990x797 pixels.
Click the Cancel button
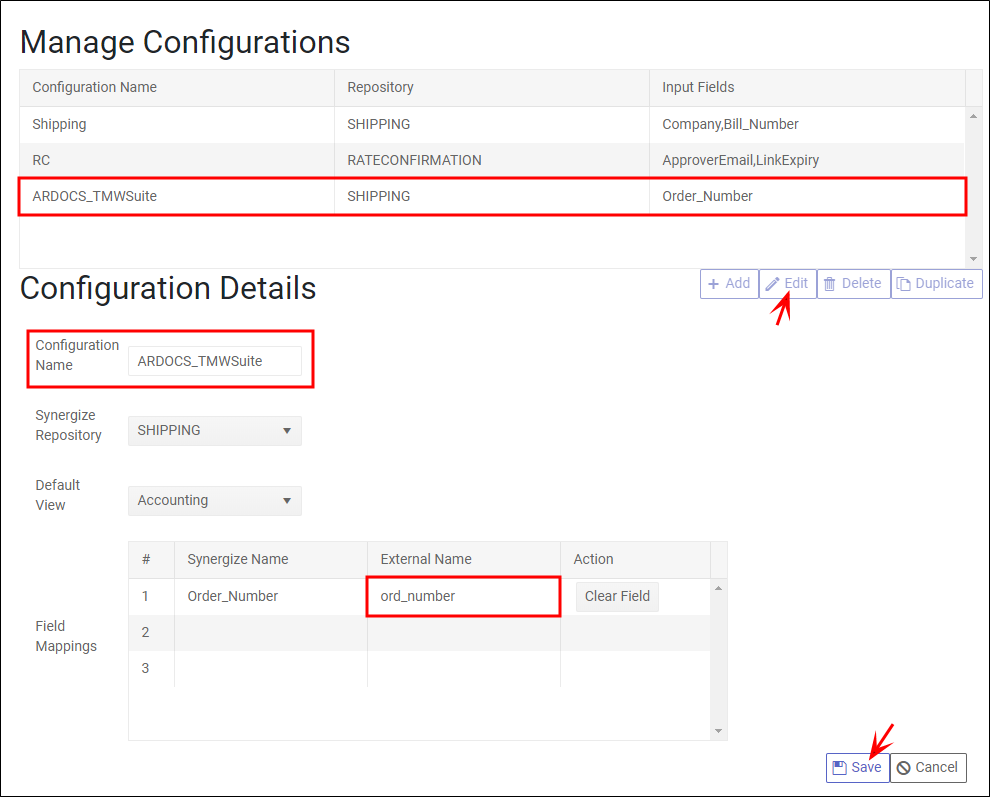pyautogui.click(x=927, y=767)
